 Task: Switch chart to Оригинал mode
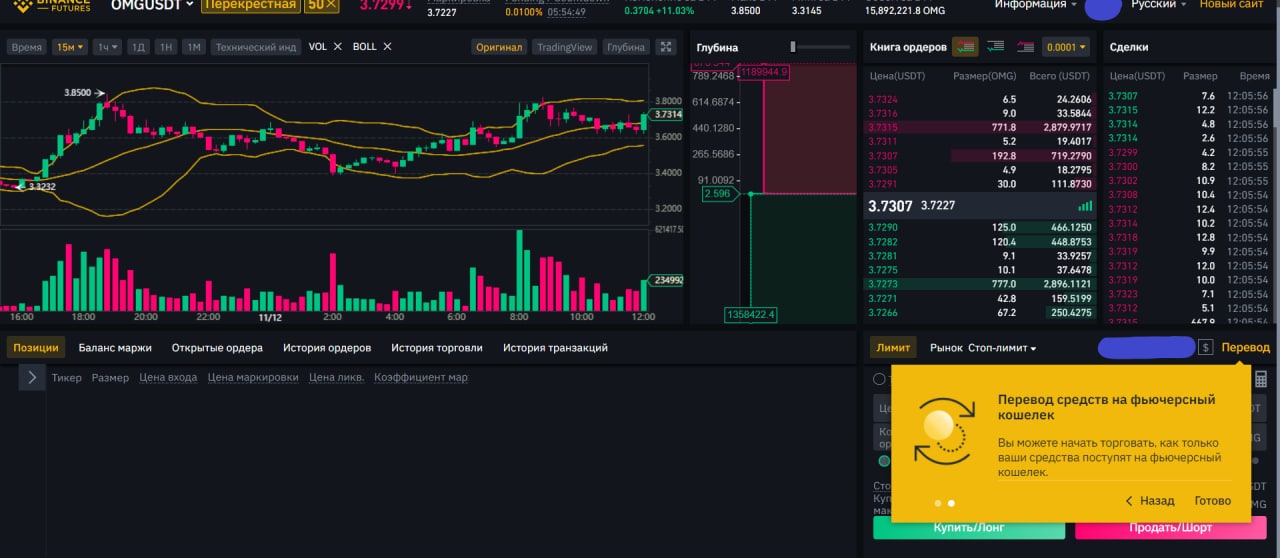(499, 47)
